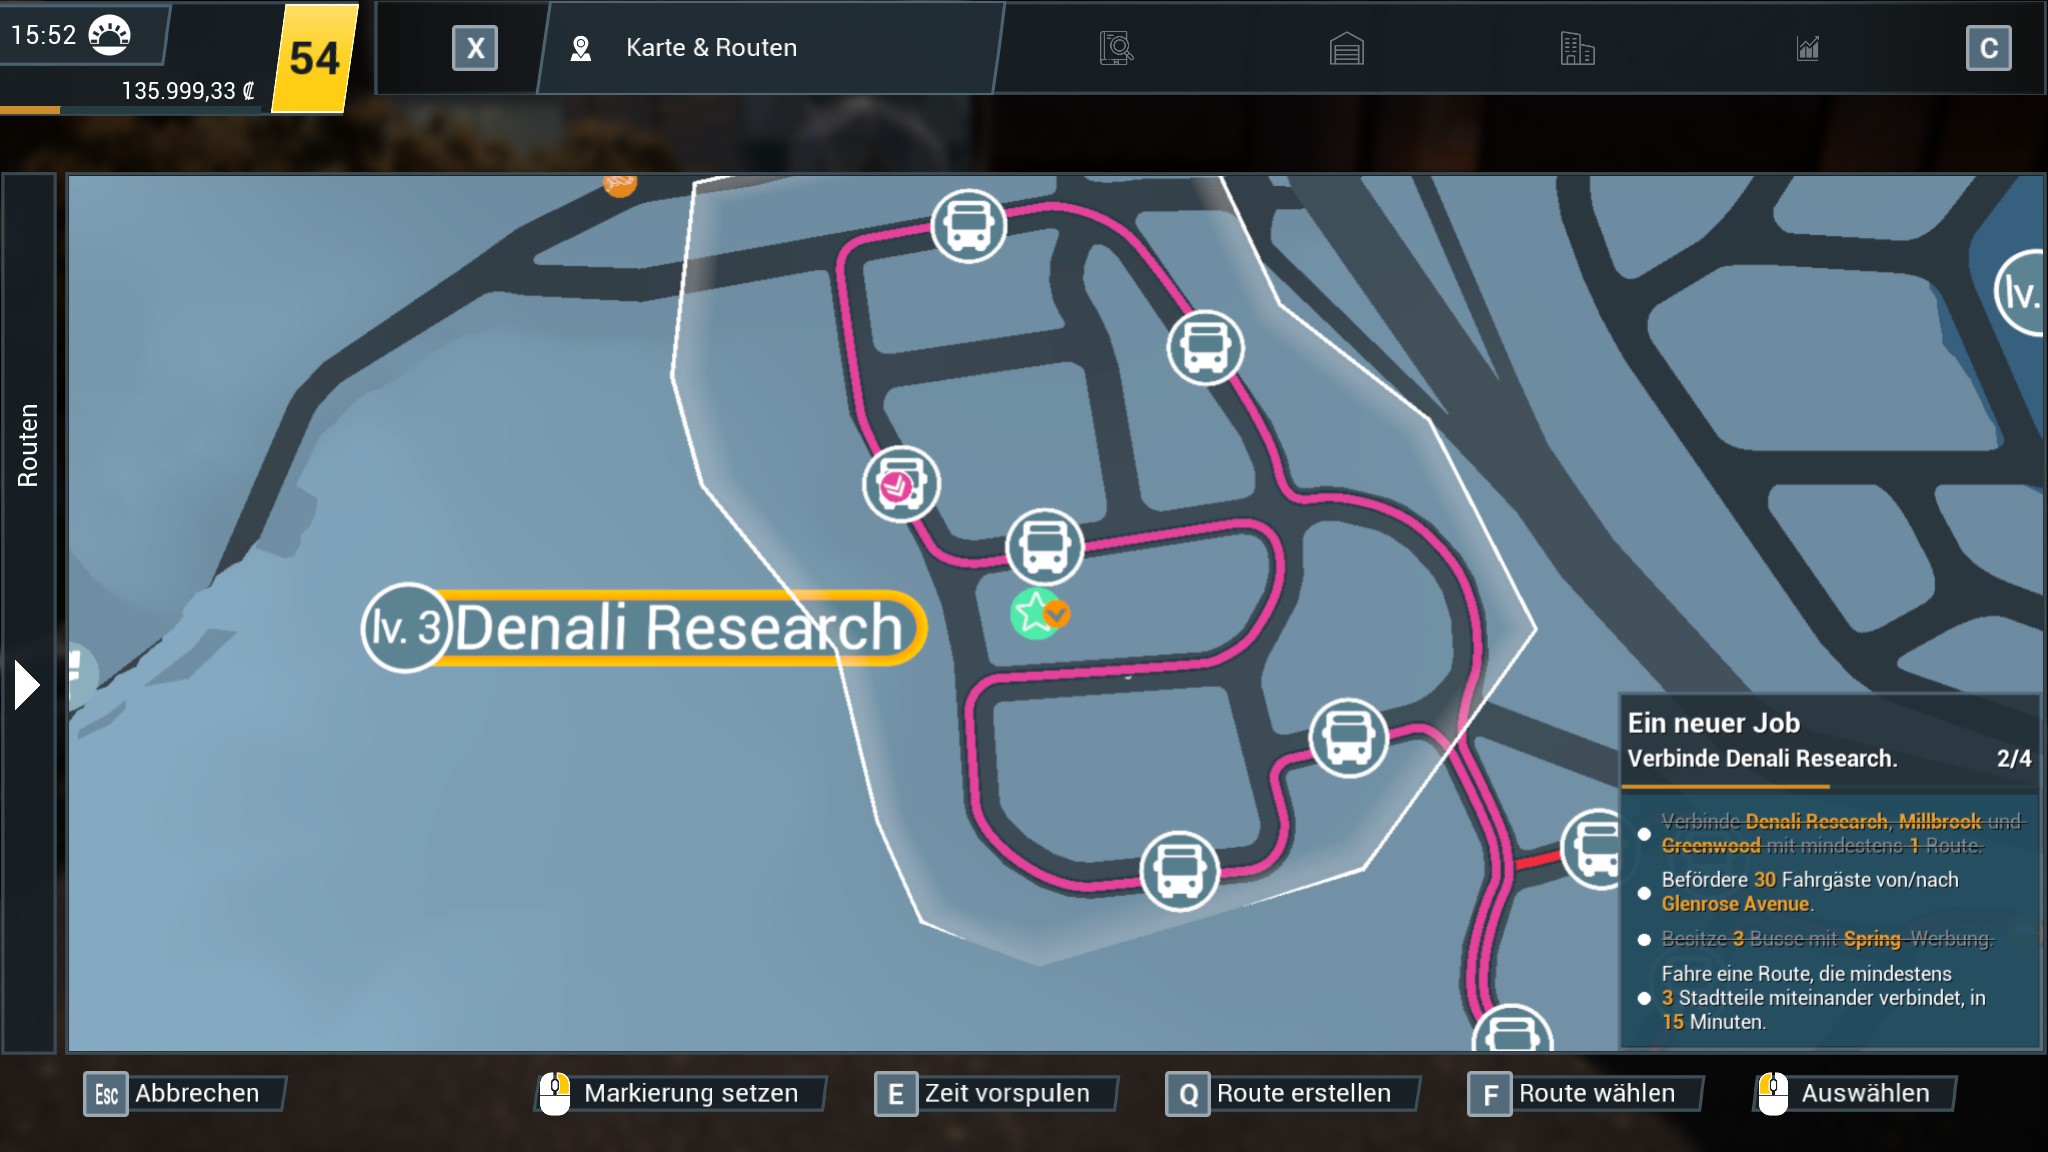The height and width of the screenshot is (1152, 2048).
Task: Click Abbrechen to cancel
Action: [x=185, y=1093]
